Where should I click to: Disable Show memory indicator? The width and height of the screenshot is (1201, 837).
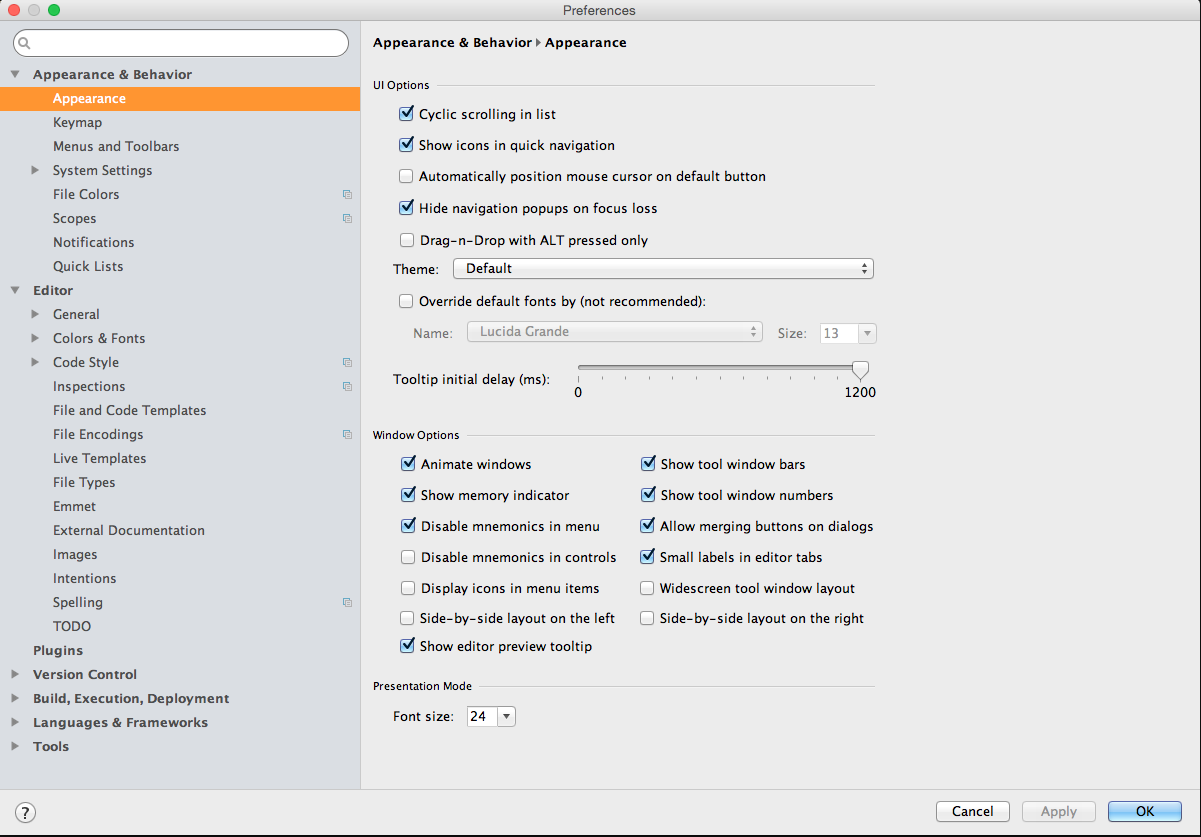[x=408, y=494]
